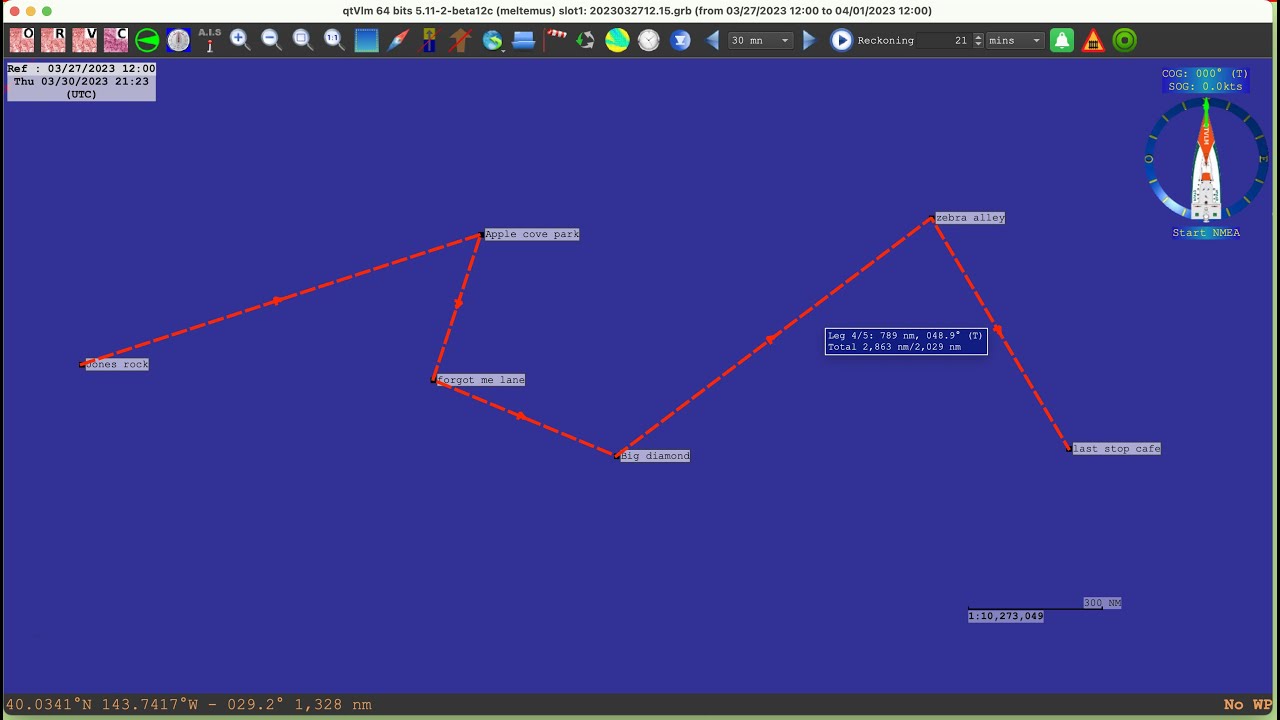Select the Jones rock waypoint
This screenshot has width=1280, height=720.
click(117, 364)
